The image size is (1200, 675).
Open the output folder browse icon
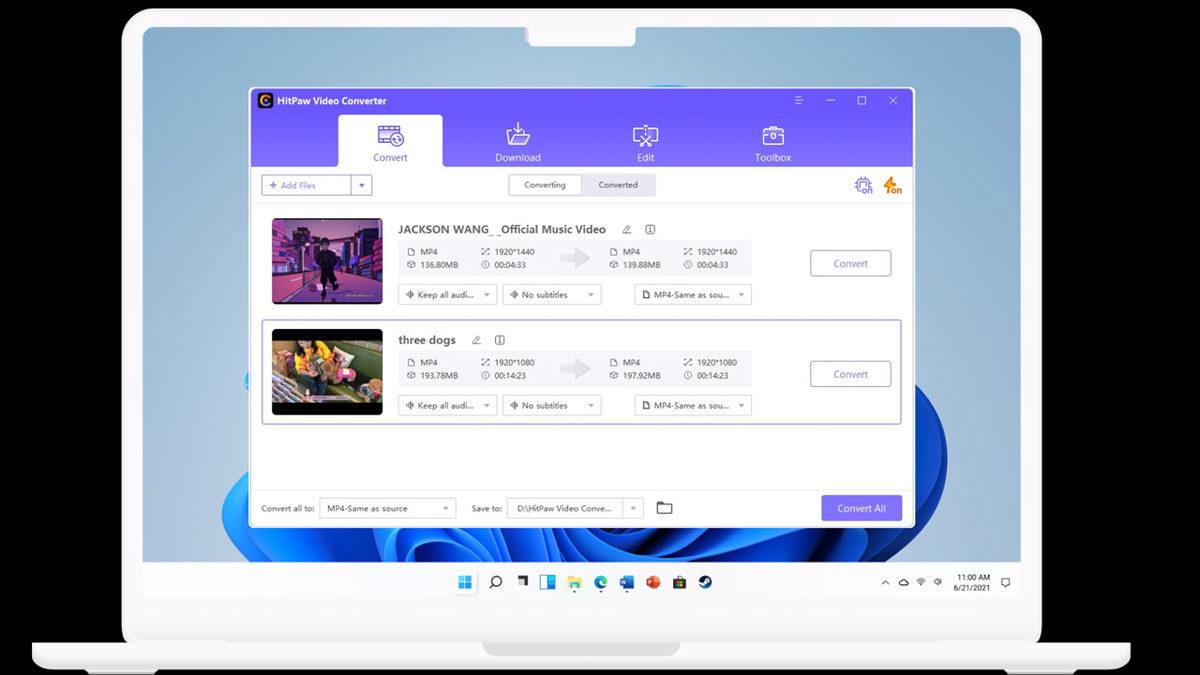(x=664, y=507)
